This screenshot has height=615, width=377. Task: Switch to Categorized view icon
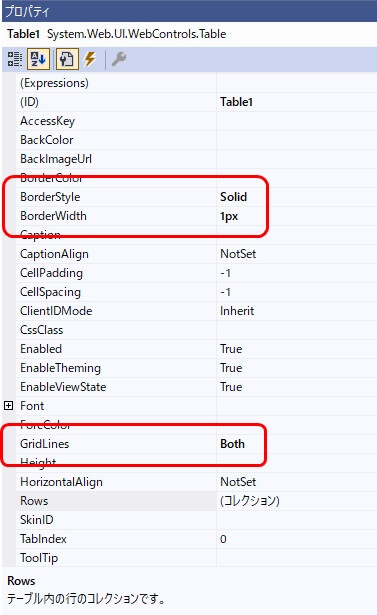[x=15, y=59]
